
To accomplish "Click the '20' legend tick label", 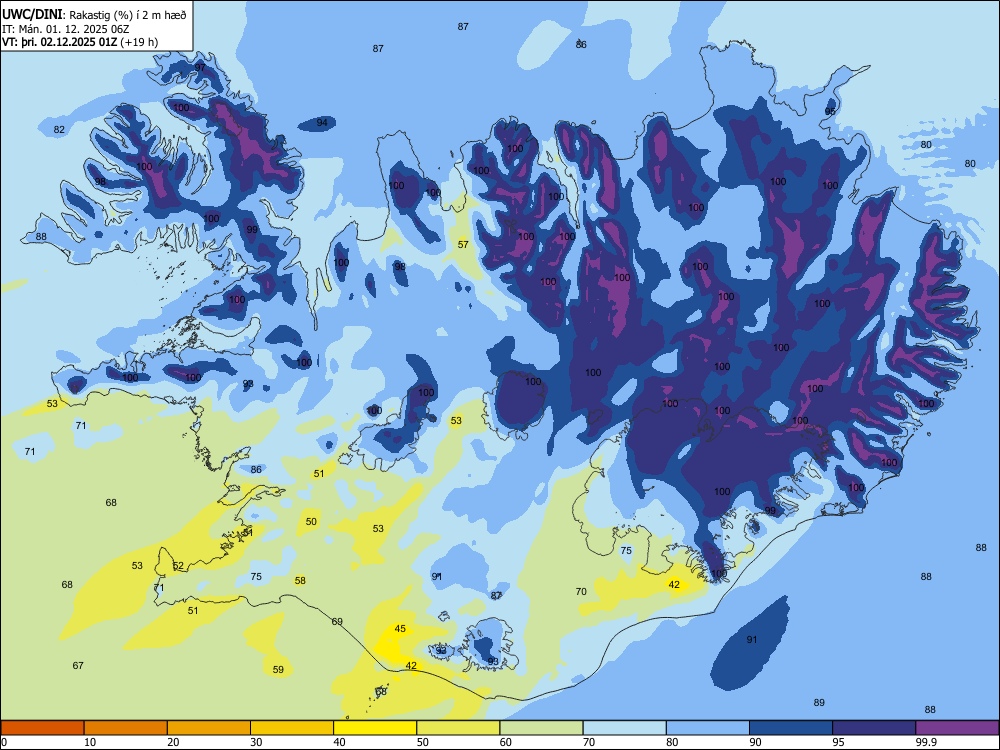I will click(x=173, y=742).
